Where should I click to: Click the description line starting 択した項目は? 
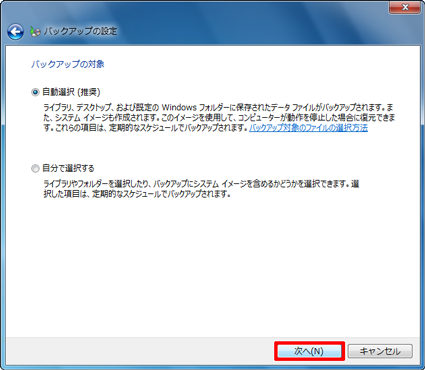pos(137,194)
